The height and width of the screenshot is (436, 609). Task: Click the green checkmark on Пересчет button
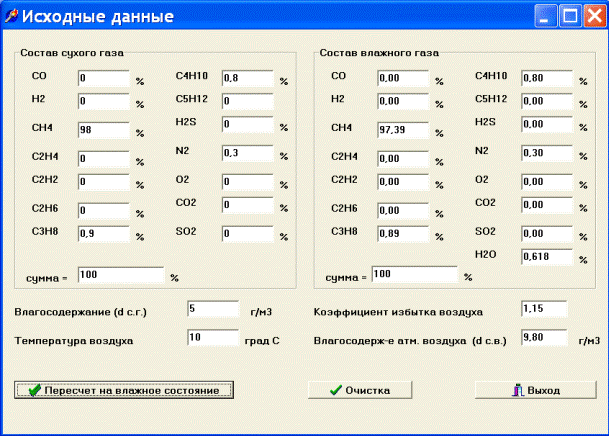coord(34,390)
